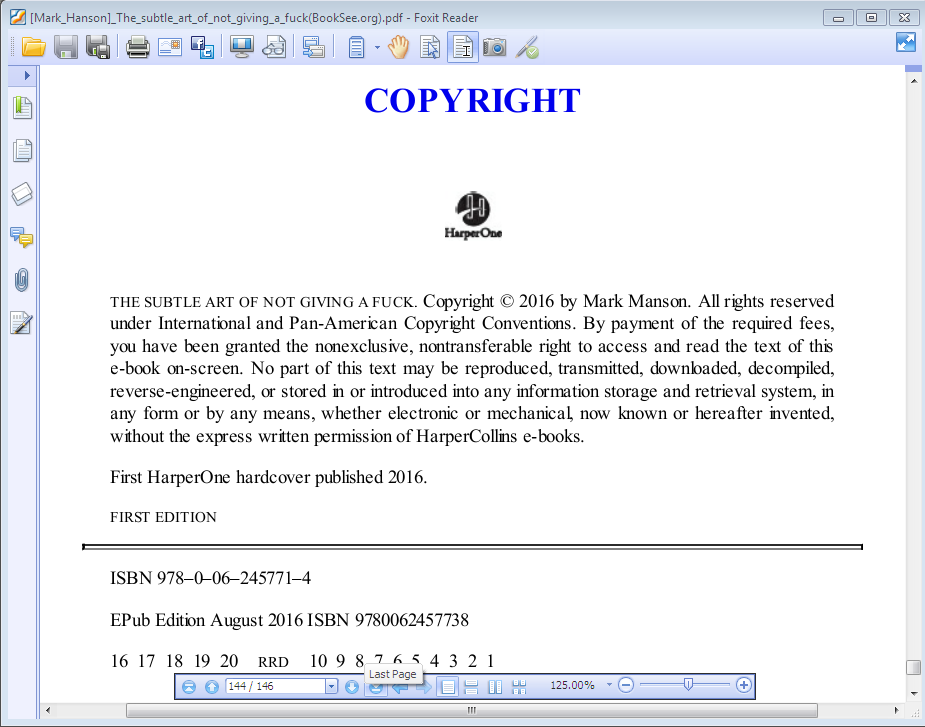This screenshot has height=727, width=925.
Task: Click the scroll left arrow
Action: (x=48, y=710)
